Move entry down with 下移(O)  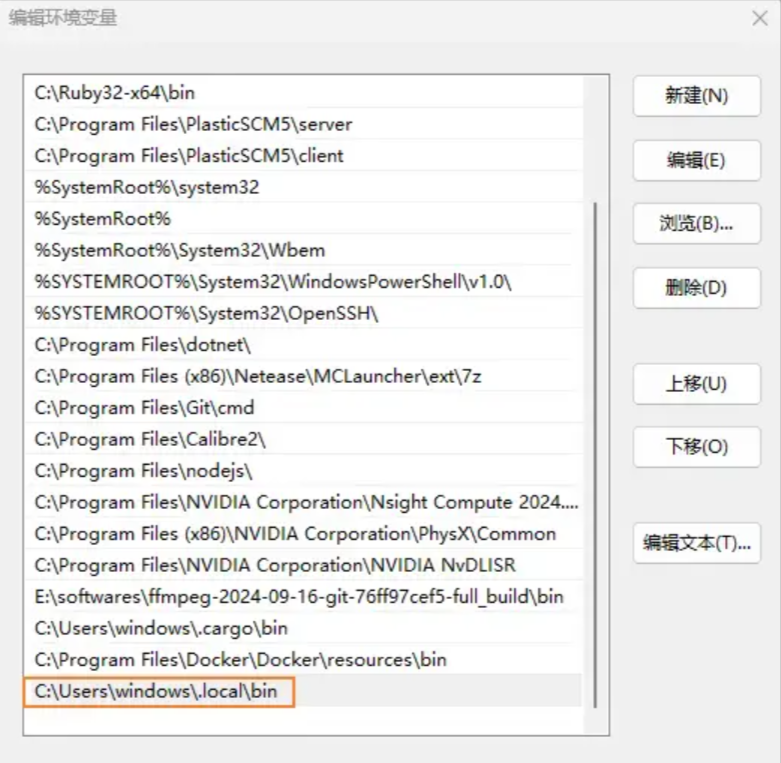(697, 447)
